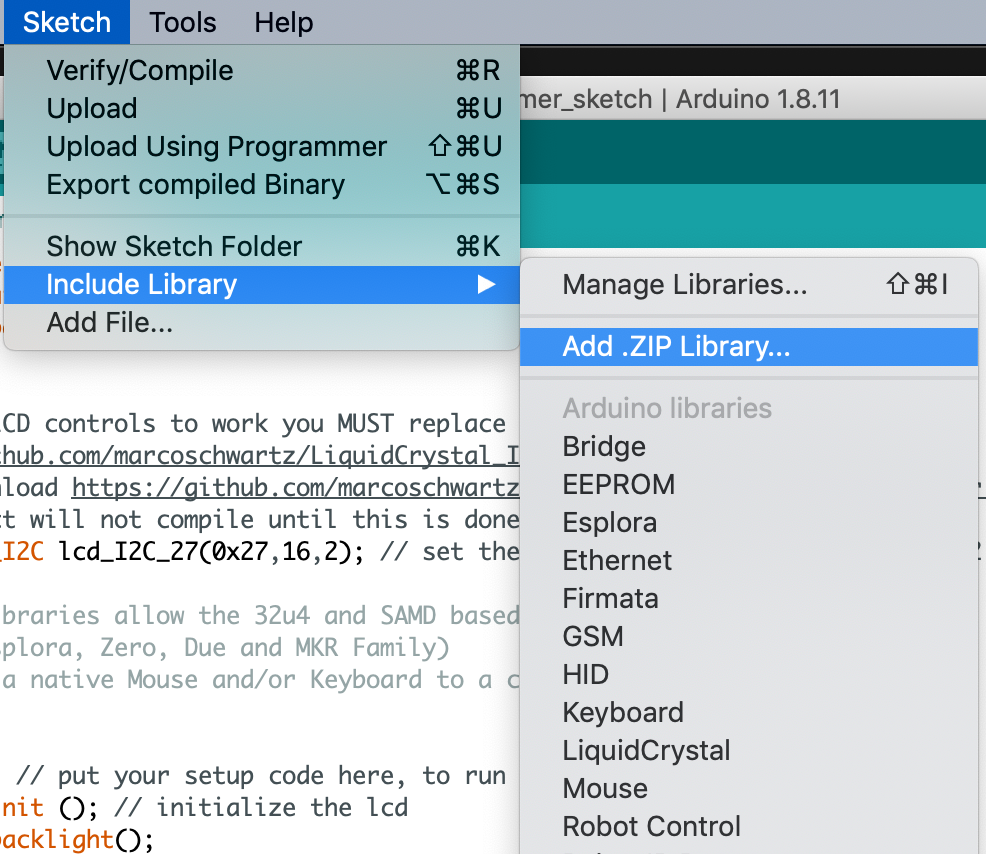This screenshot has width=986, height=854.
Task: Include the Ethernet library
Action: point(749,560)
